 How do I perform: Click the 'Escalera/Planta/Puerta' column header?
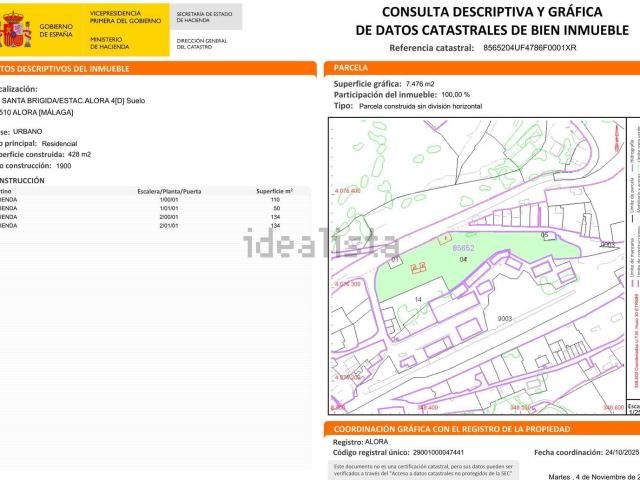click(169, 191)
